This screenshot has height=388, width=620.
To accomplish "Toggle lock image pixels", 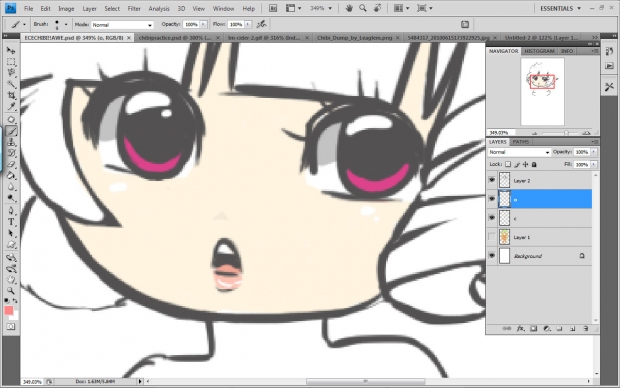I will click(x=517, y=164).
